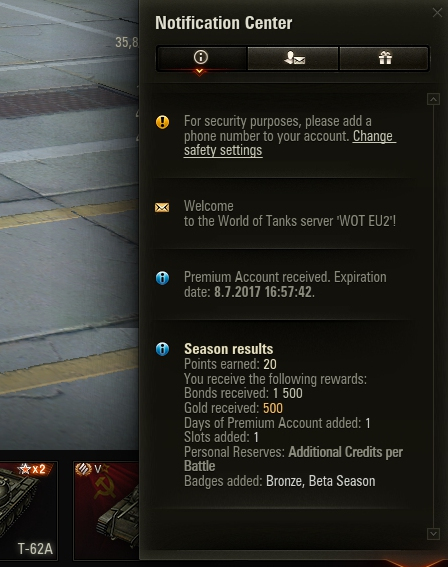The image size is (448, 567).
Task: Click the Welcome to WOT EU2 server message
Action: [290, 213]
